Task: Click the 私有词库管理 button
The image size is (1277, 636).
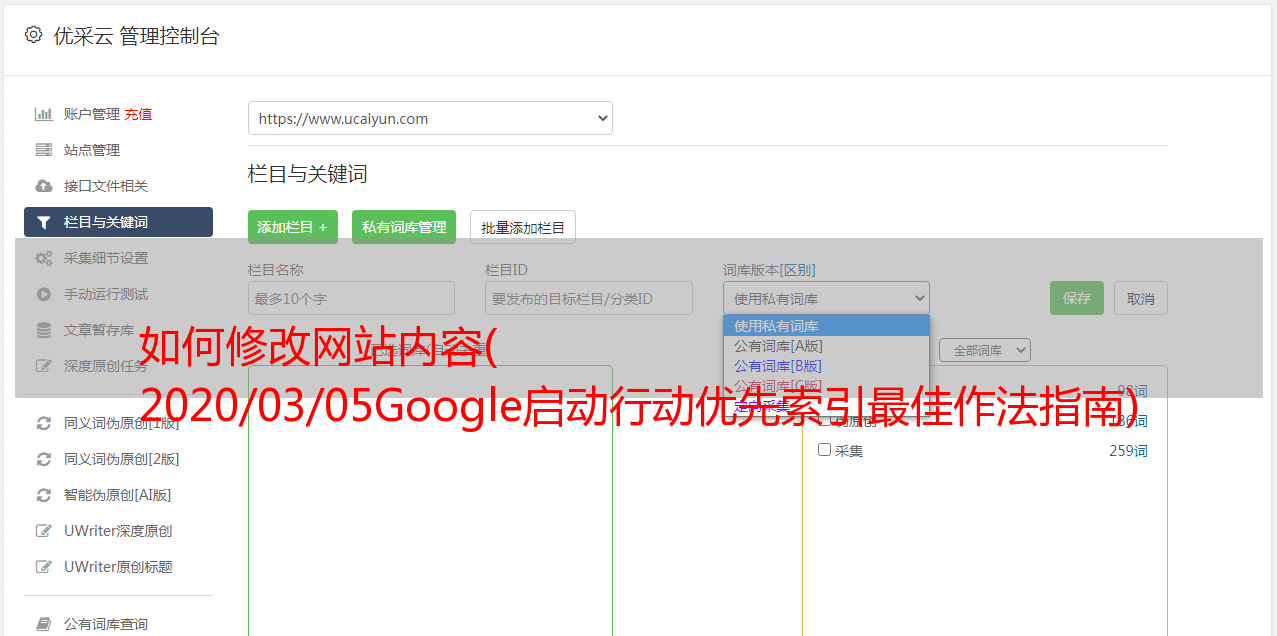Action: coord(404,227)
